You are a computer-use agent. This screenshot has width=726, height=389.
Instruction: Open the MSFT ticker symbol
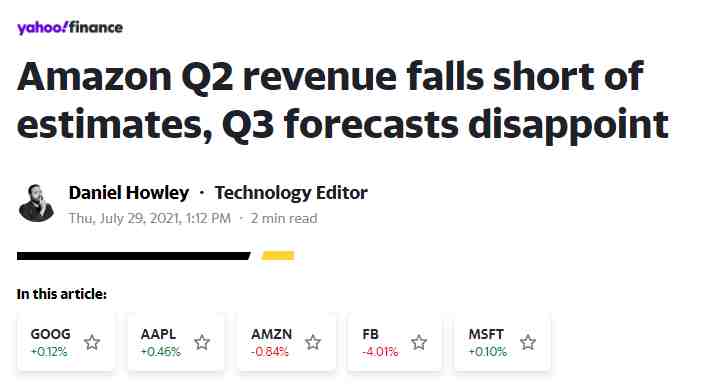pyautogui.click(x=486, y=334)
